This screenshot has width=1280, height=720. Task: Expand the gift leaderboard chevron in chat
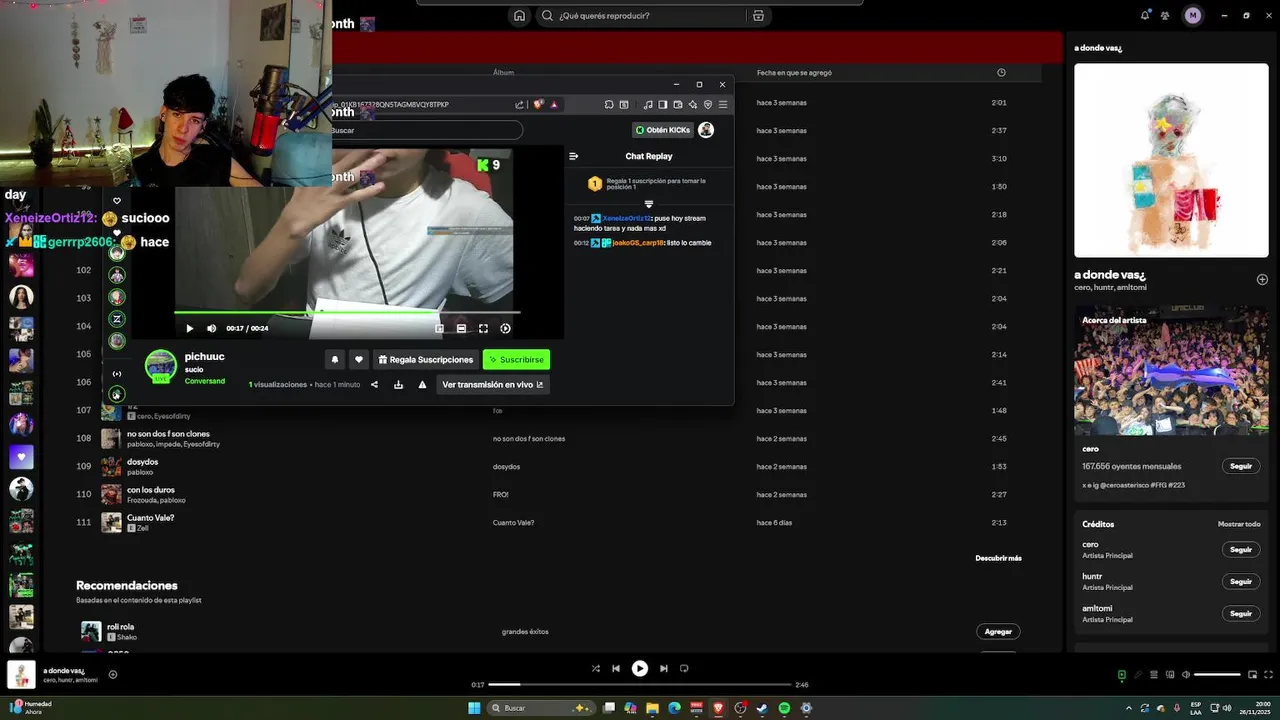coord(648,204)
